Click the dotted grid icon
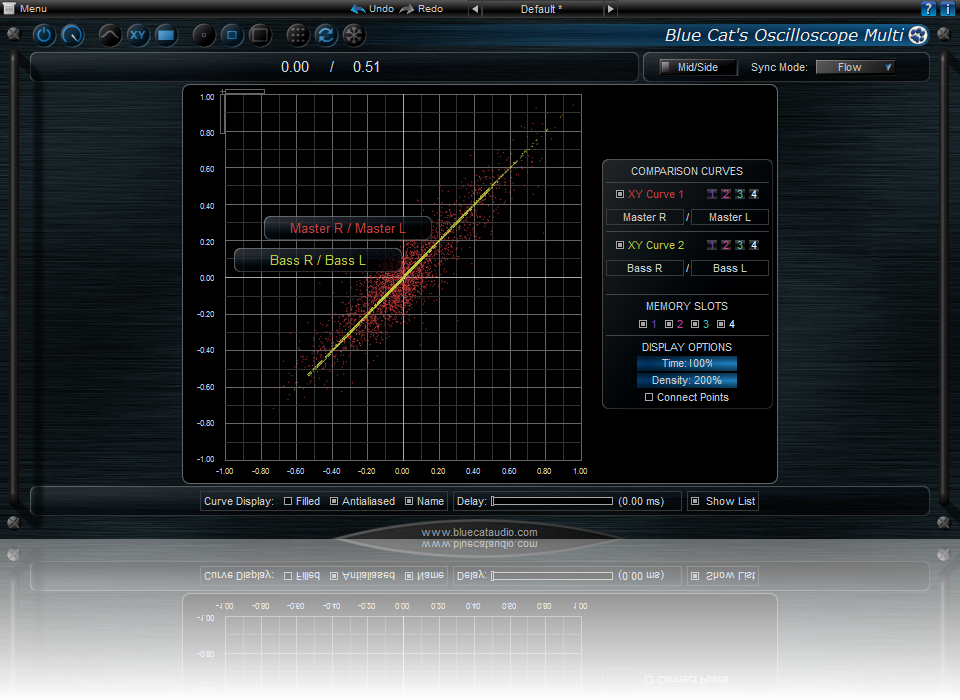 [x=297, y=36]
